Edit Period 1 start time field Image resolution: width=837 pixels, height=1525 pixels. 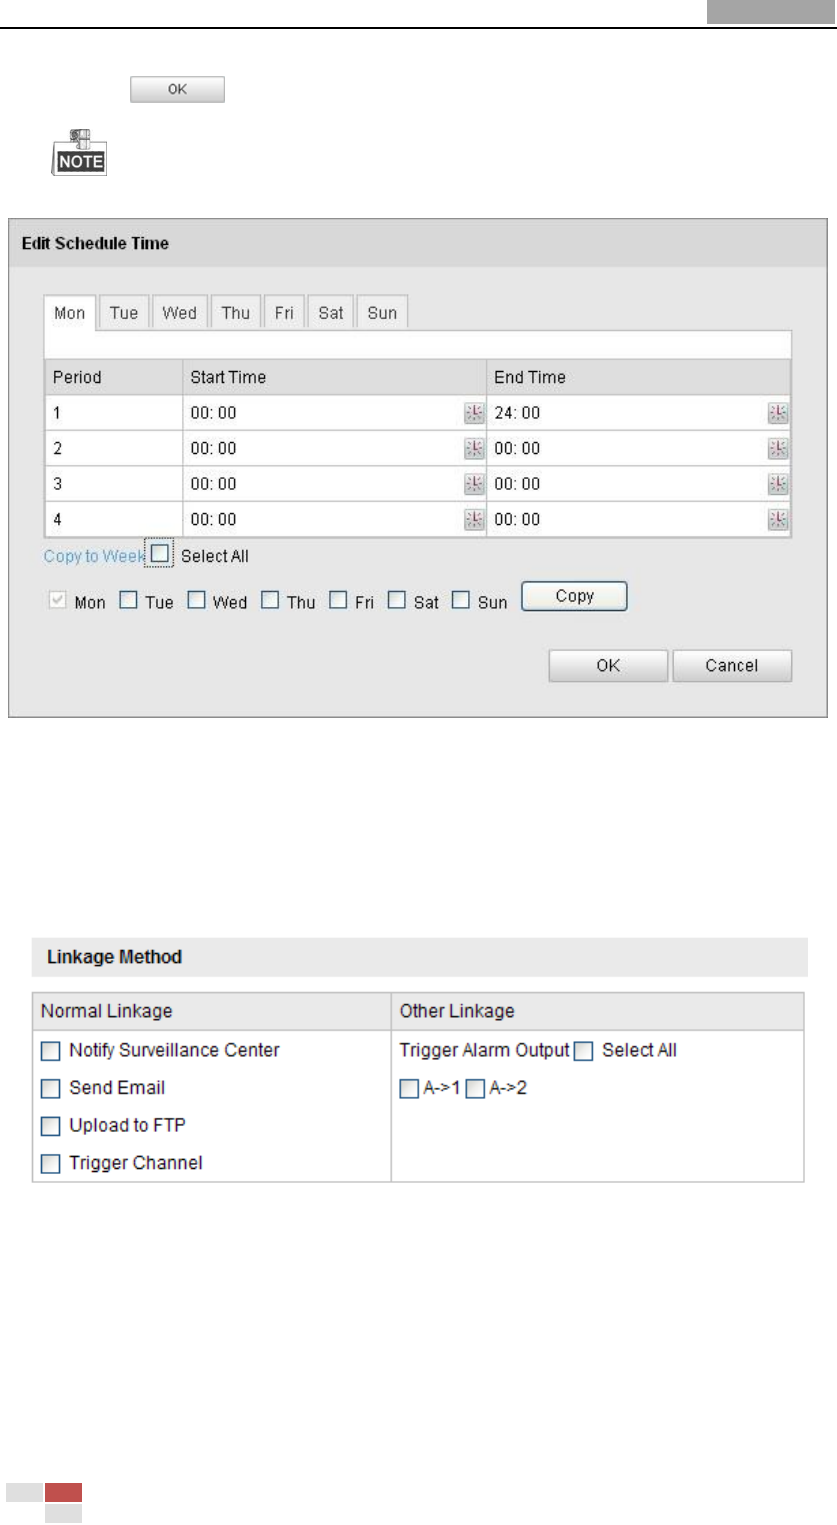334,413
